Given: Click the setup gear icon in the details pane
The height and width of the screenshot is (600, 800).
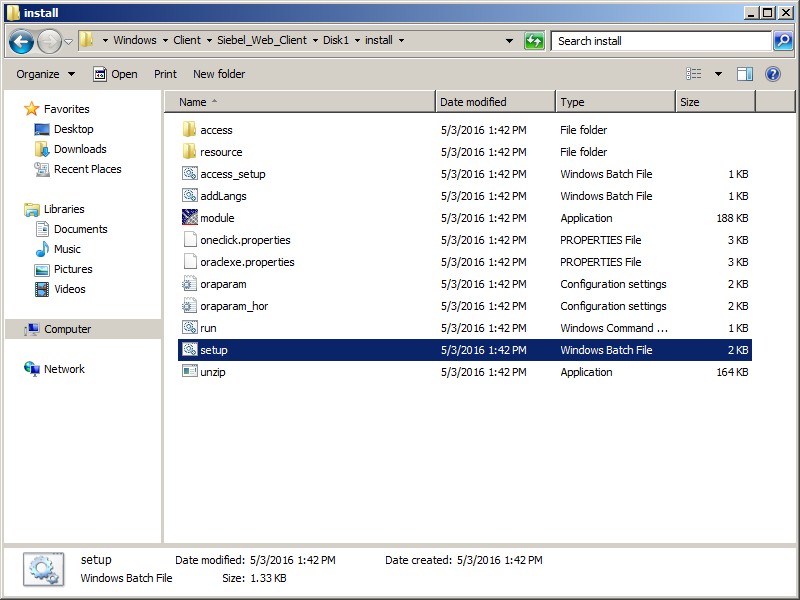Looking at the screenshot, I should (x=42, y=566).
